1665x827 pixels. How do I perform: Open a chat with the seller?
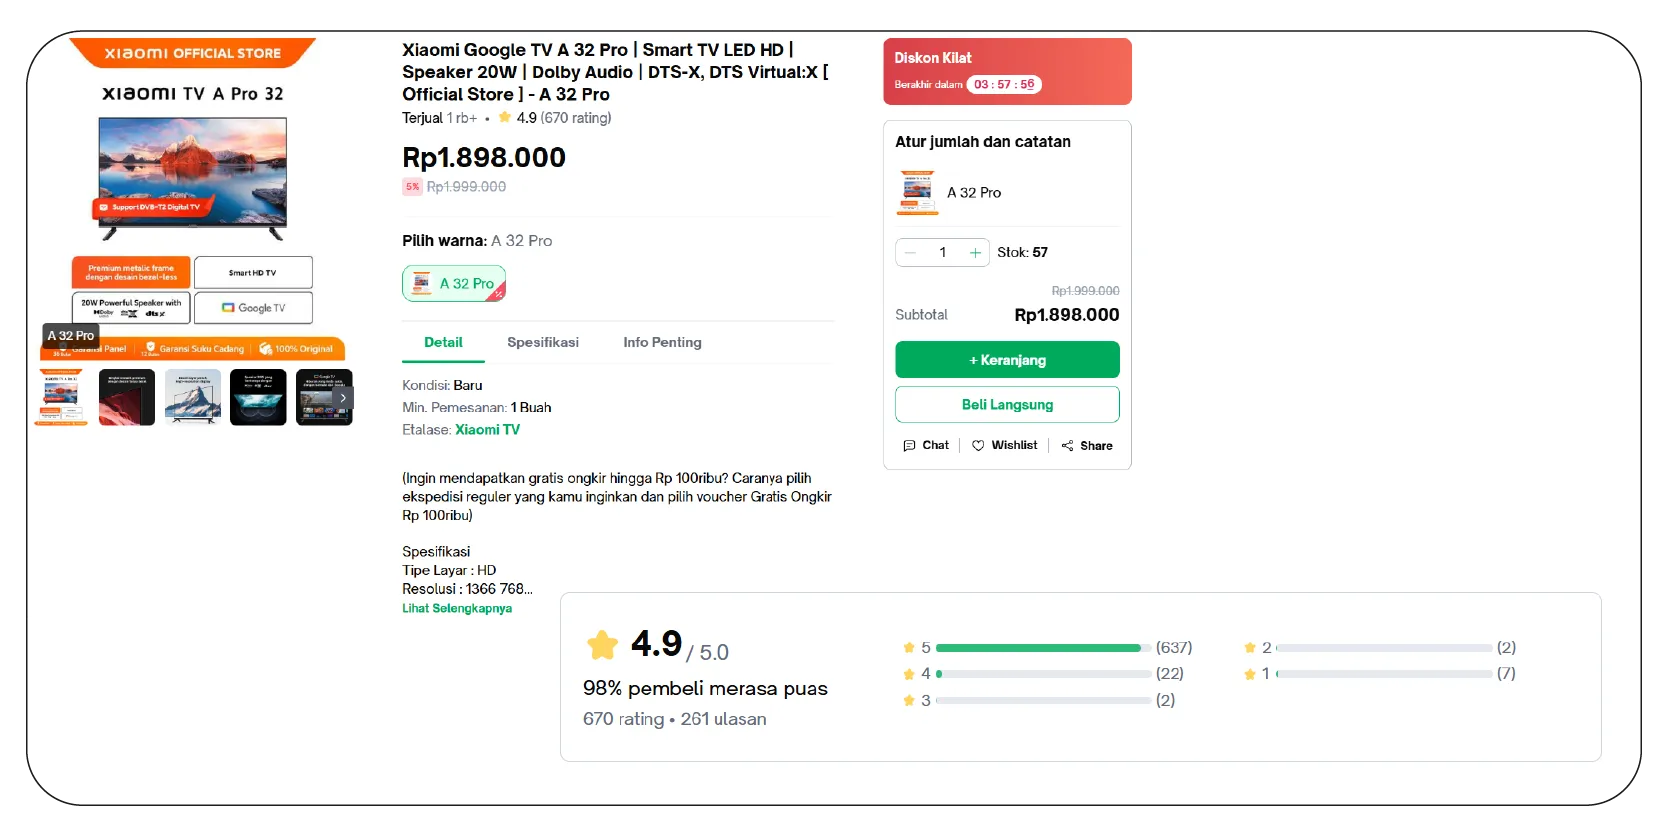pos(925,445)
